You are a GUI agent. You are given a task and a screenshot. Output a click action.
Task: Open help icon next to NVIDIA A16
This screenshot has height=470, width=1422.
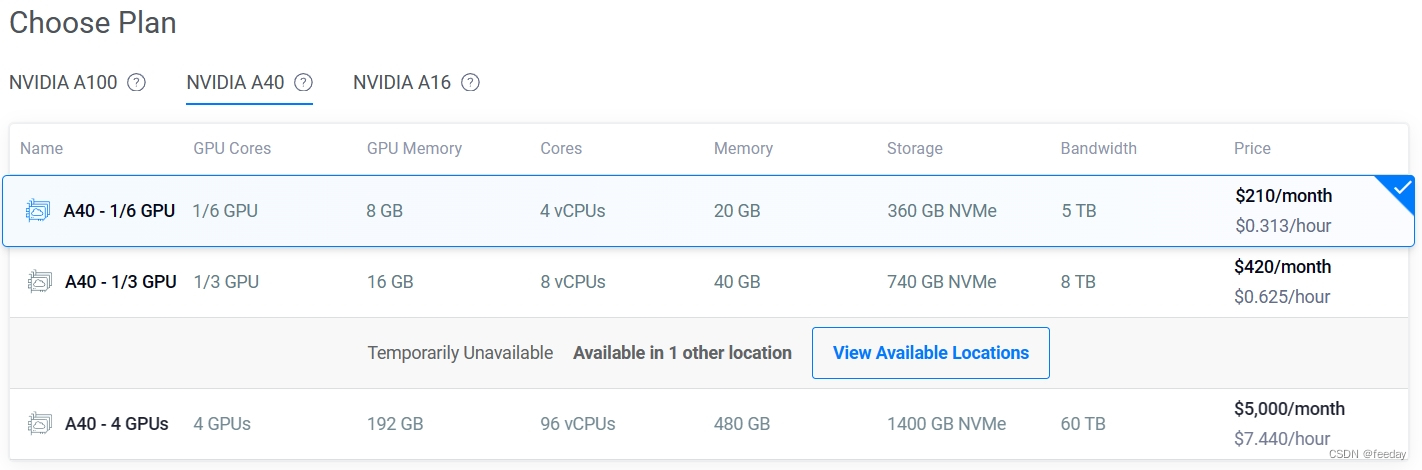[470, 82]
